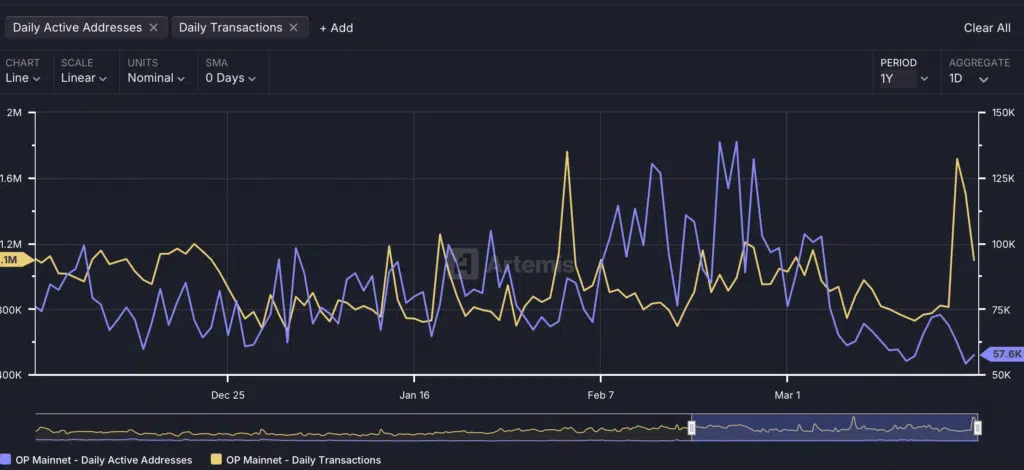Click left handle of range selector

pyautogui.click(x=692, y=428)
